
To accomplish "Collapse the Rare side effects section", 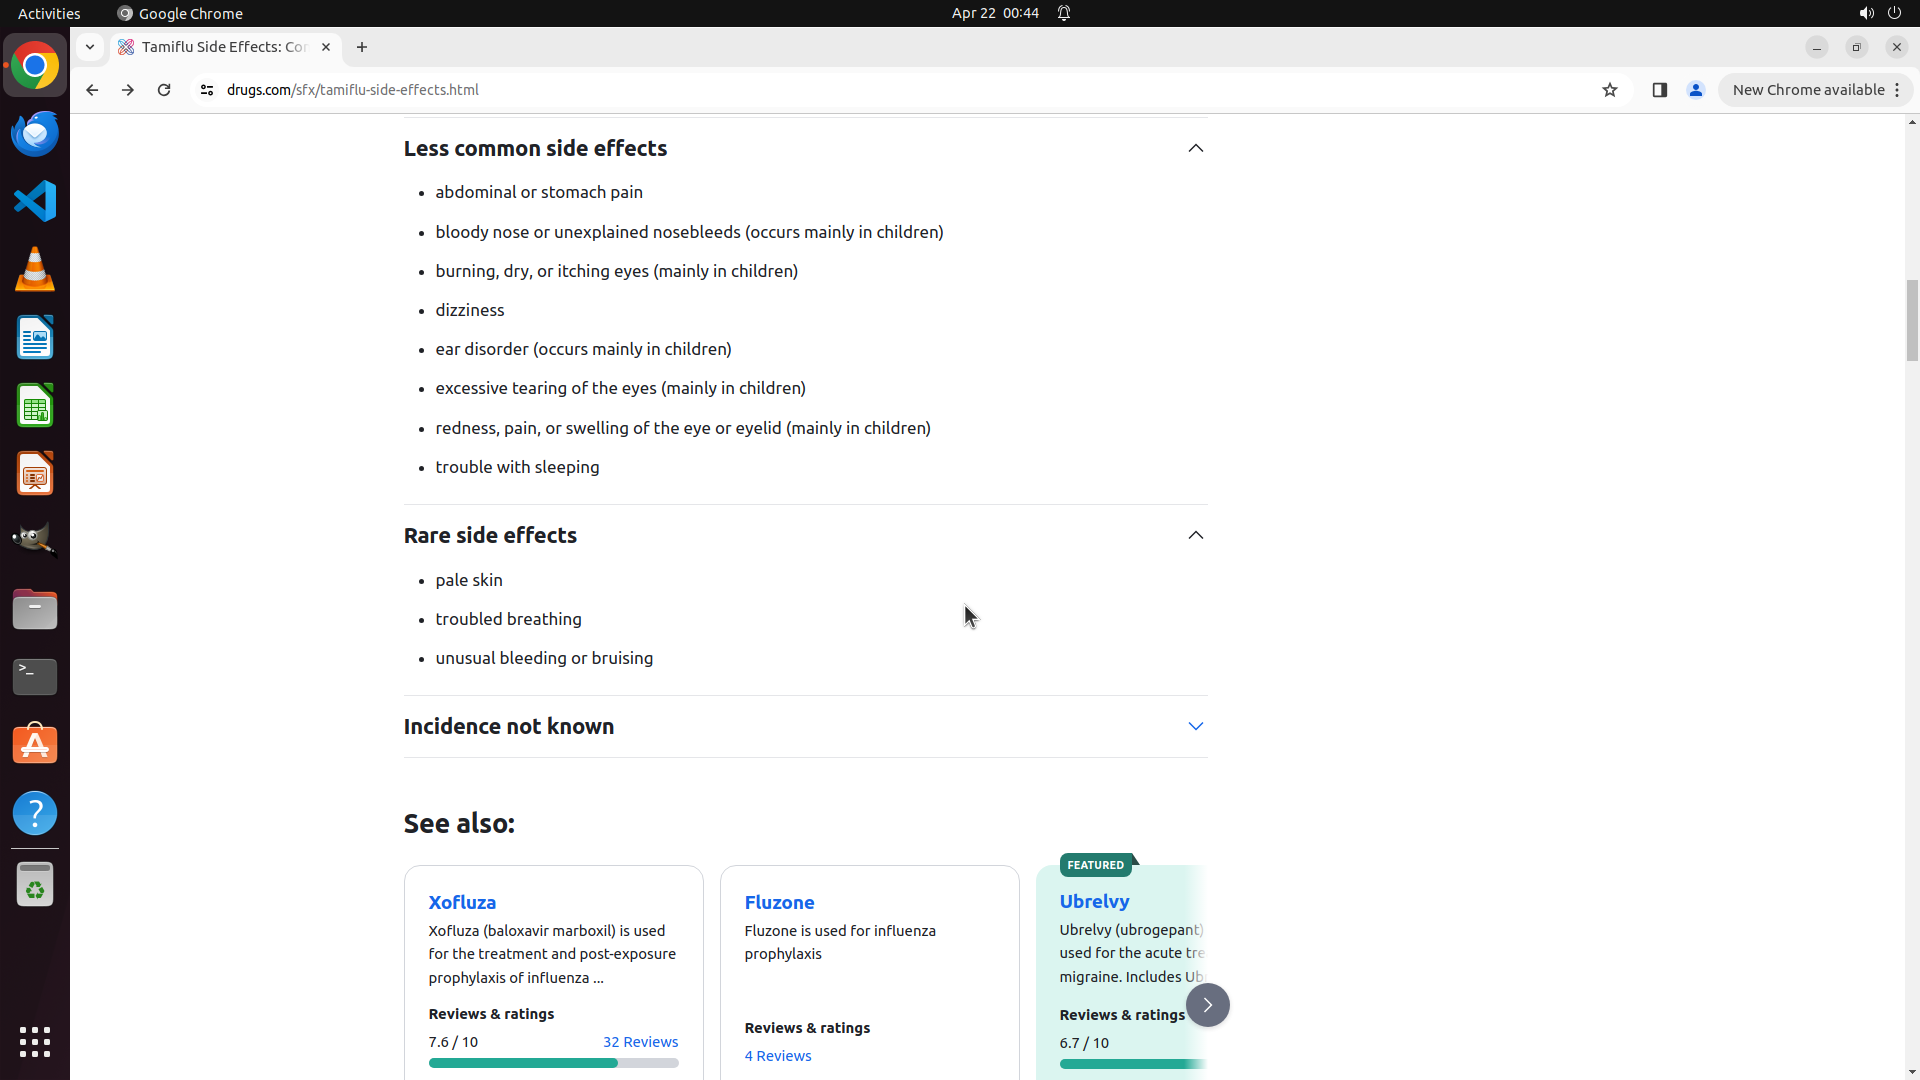I will pos(1195,535).
